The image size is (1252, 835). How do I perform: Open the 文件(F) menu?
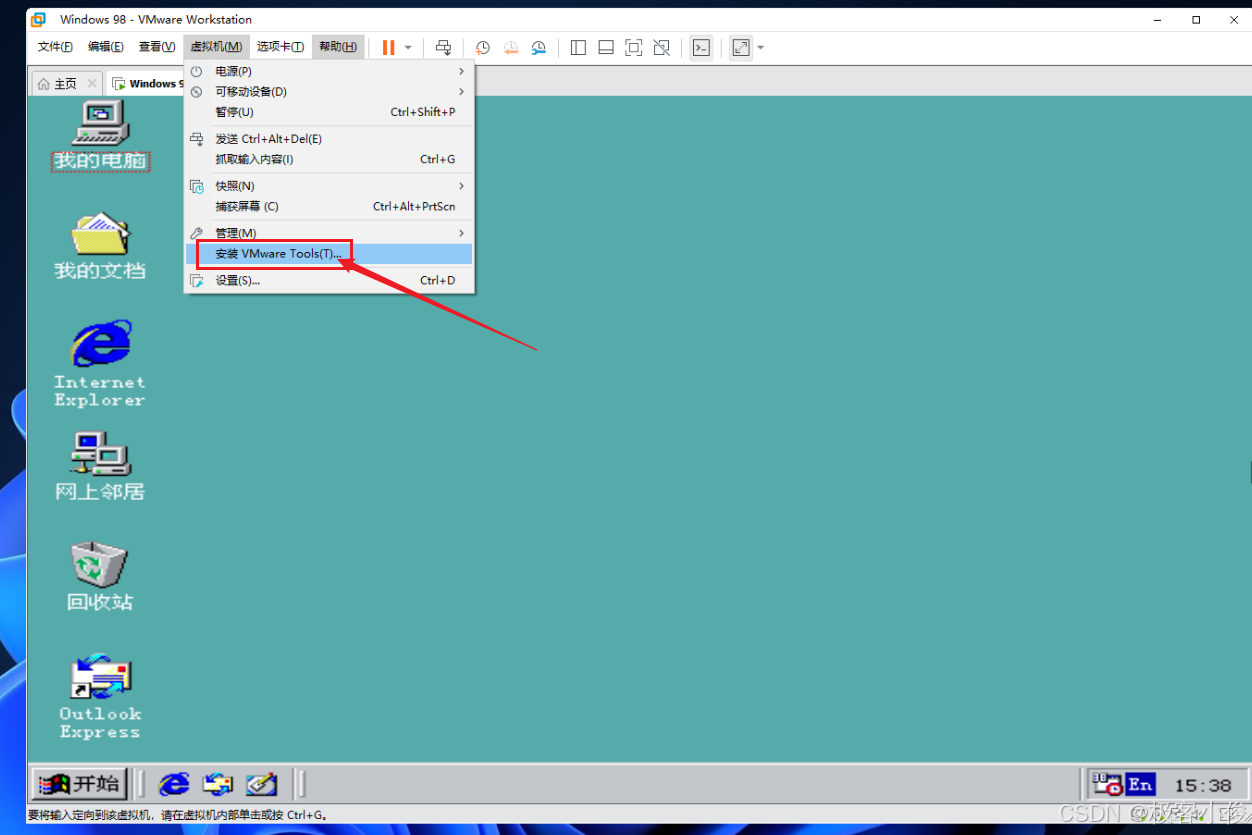(x=55, y=47)
